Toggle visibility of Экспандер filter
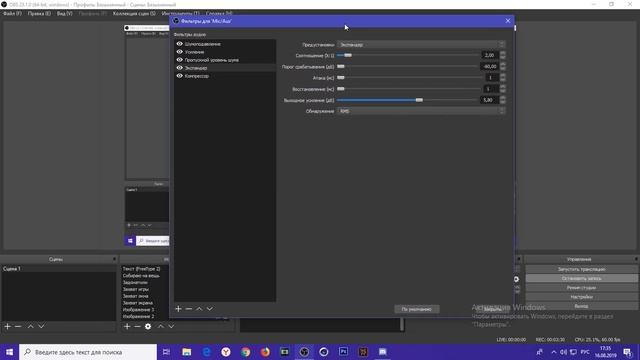The image size is (640, 360). [x=180, y=68]
